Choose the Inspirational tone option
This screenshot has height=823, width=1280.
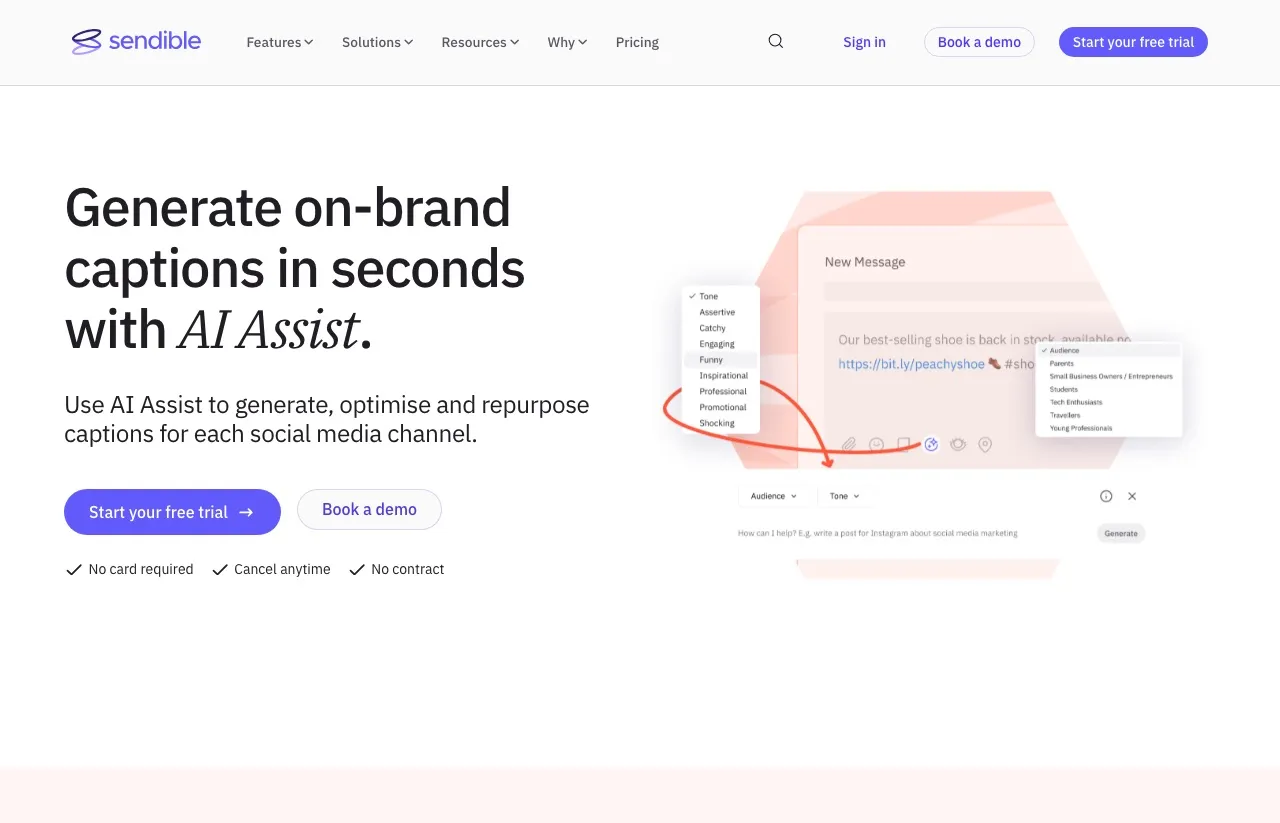723,376
